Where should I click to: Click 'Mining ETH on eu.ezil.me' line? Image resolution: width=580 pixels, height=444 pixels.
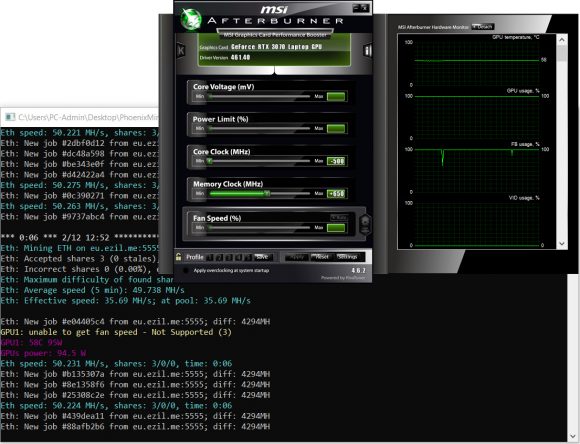click(x=80, y=248)
